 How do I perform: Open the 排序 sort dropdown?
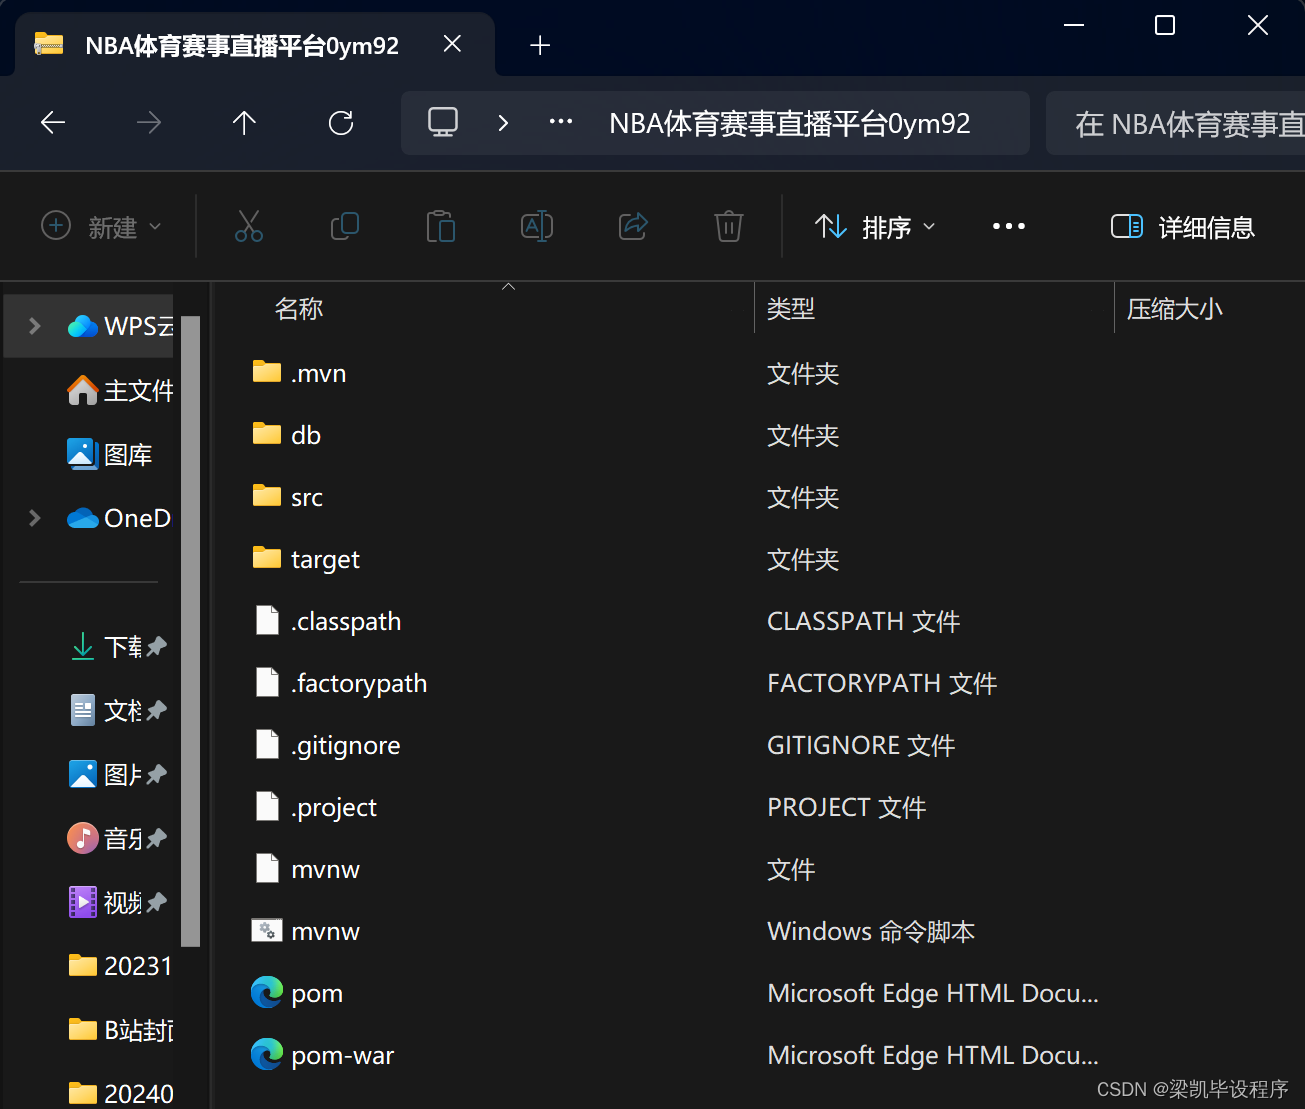873,226
